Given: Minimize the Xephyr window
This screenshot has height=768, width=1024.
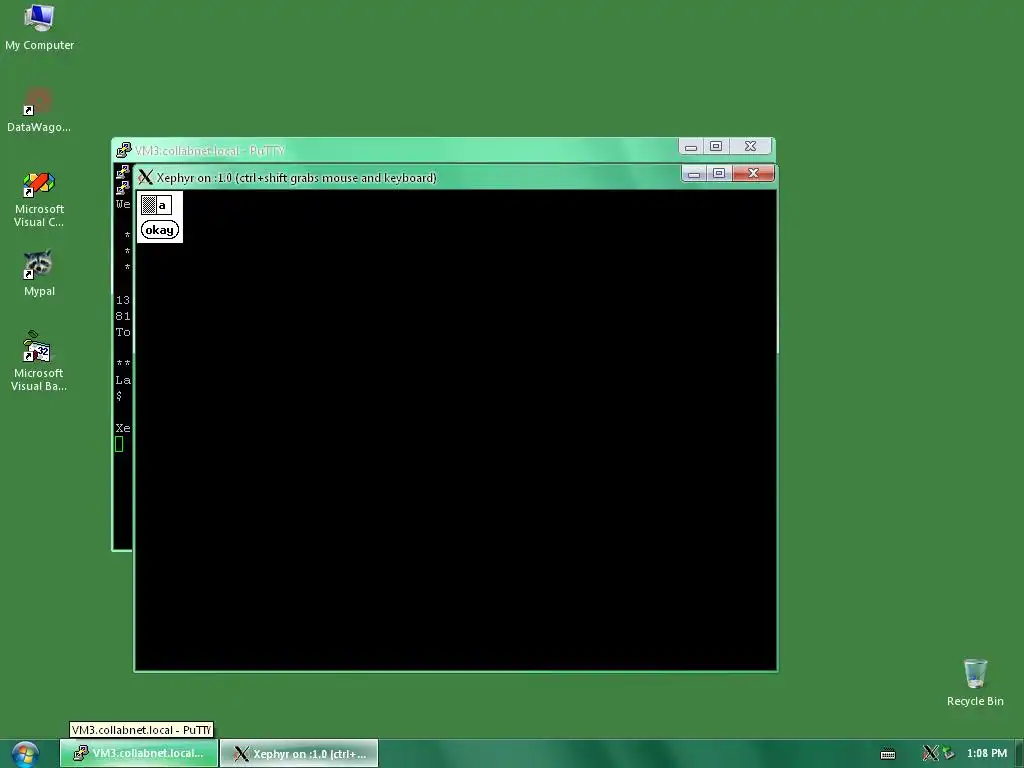Looking at the screenshot, I should click(x=694, y=174).
